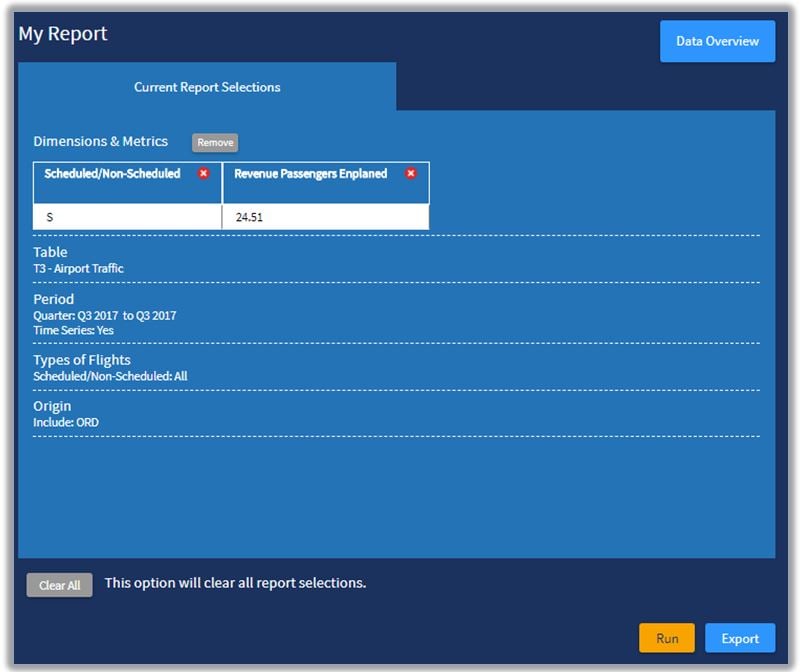Click the Include: ORD origin entry
This screenshot has height=672, width=804.
pos(66,422)
